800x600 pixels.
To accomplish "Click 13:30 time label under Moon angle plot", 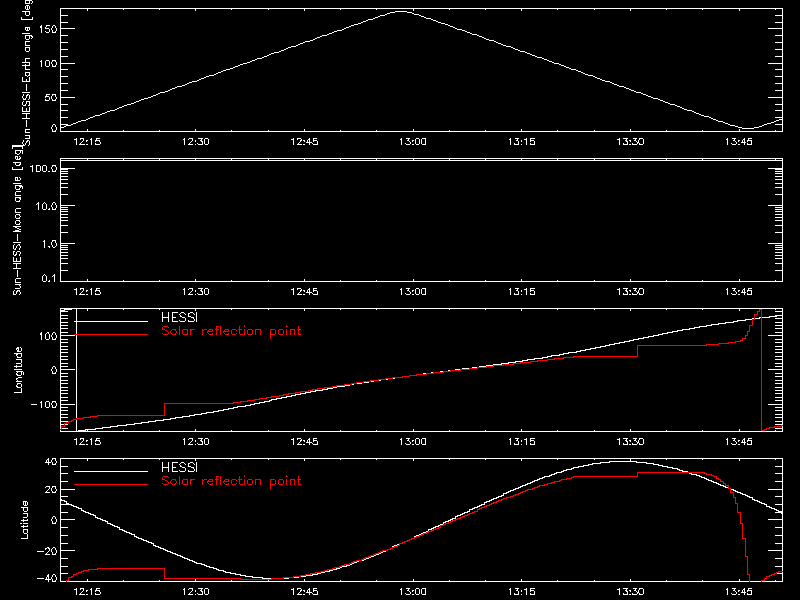I will click(630, 292).
